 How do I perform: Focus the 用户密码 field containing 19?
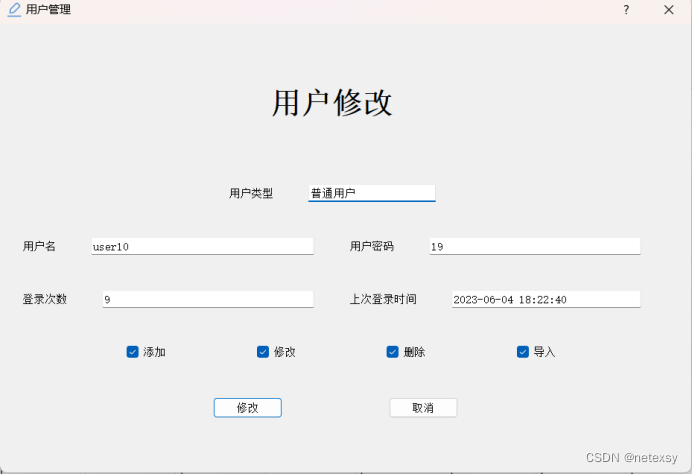[x=535, y=246]
